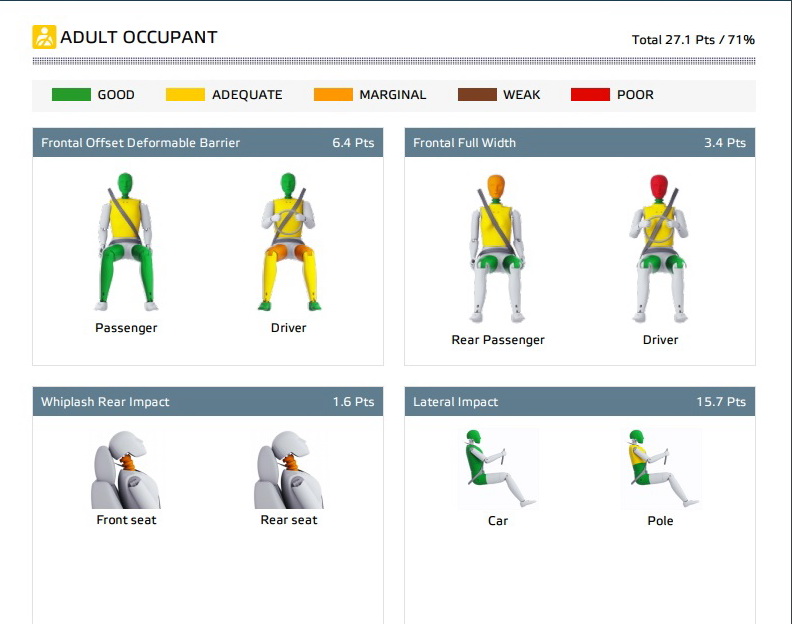Click the green GOOD legend swatch
The image size is (792, 624).
click(x=71, y=94)
